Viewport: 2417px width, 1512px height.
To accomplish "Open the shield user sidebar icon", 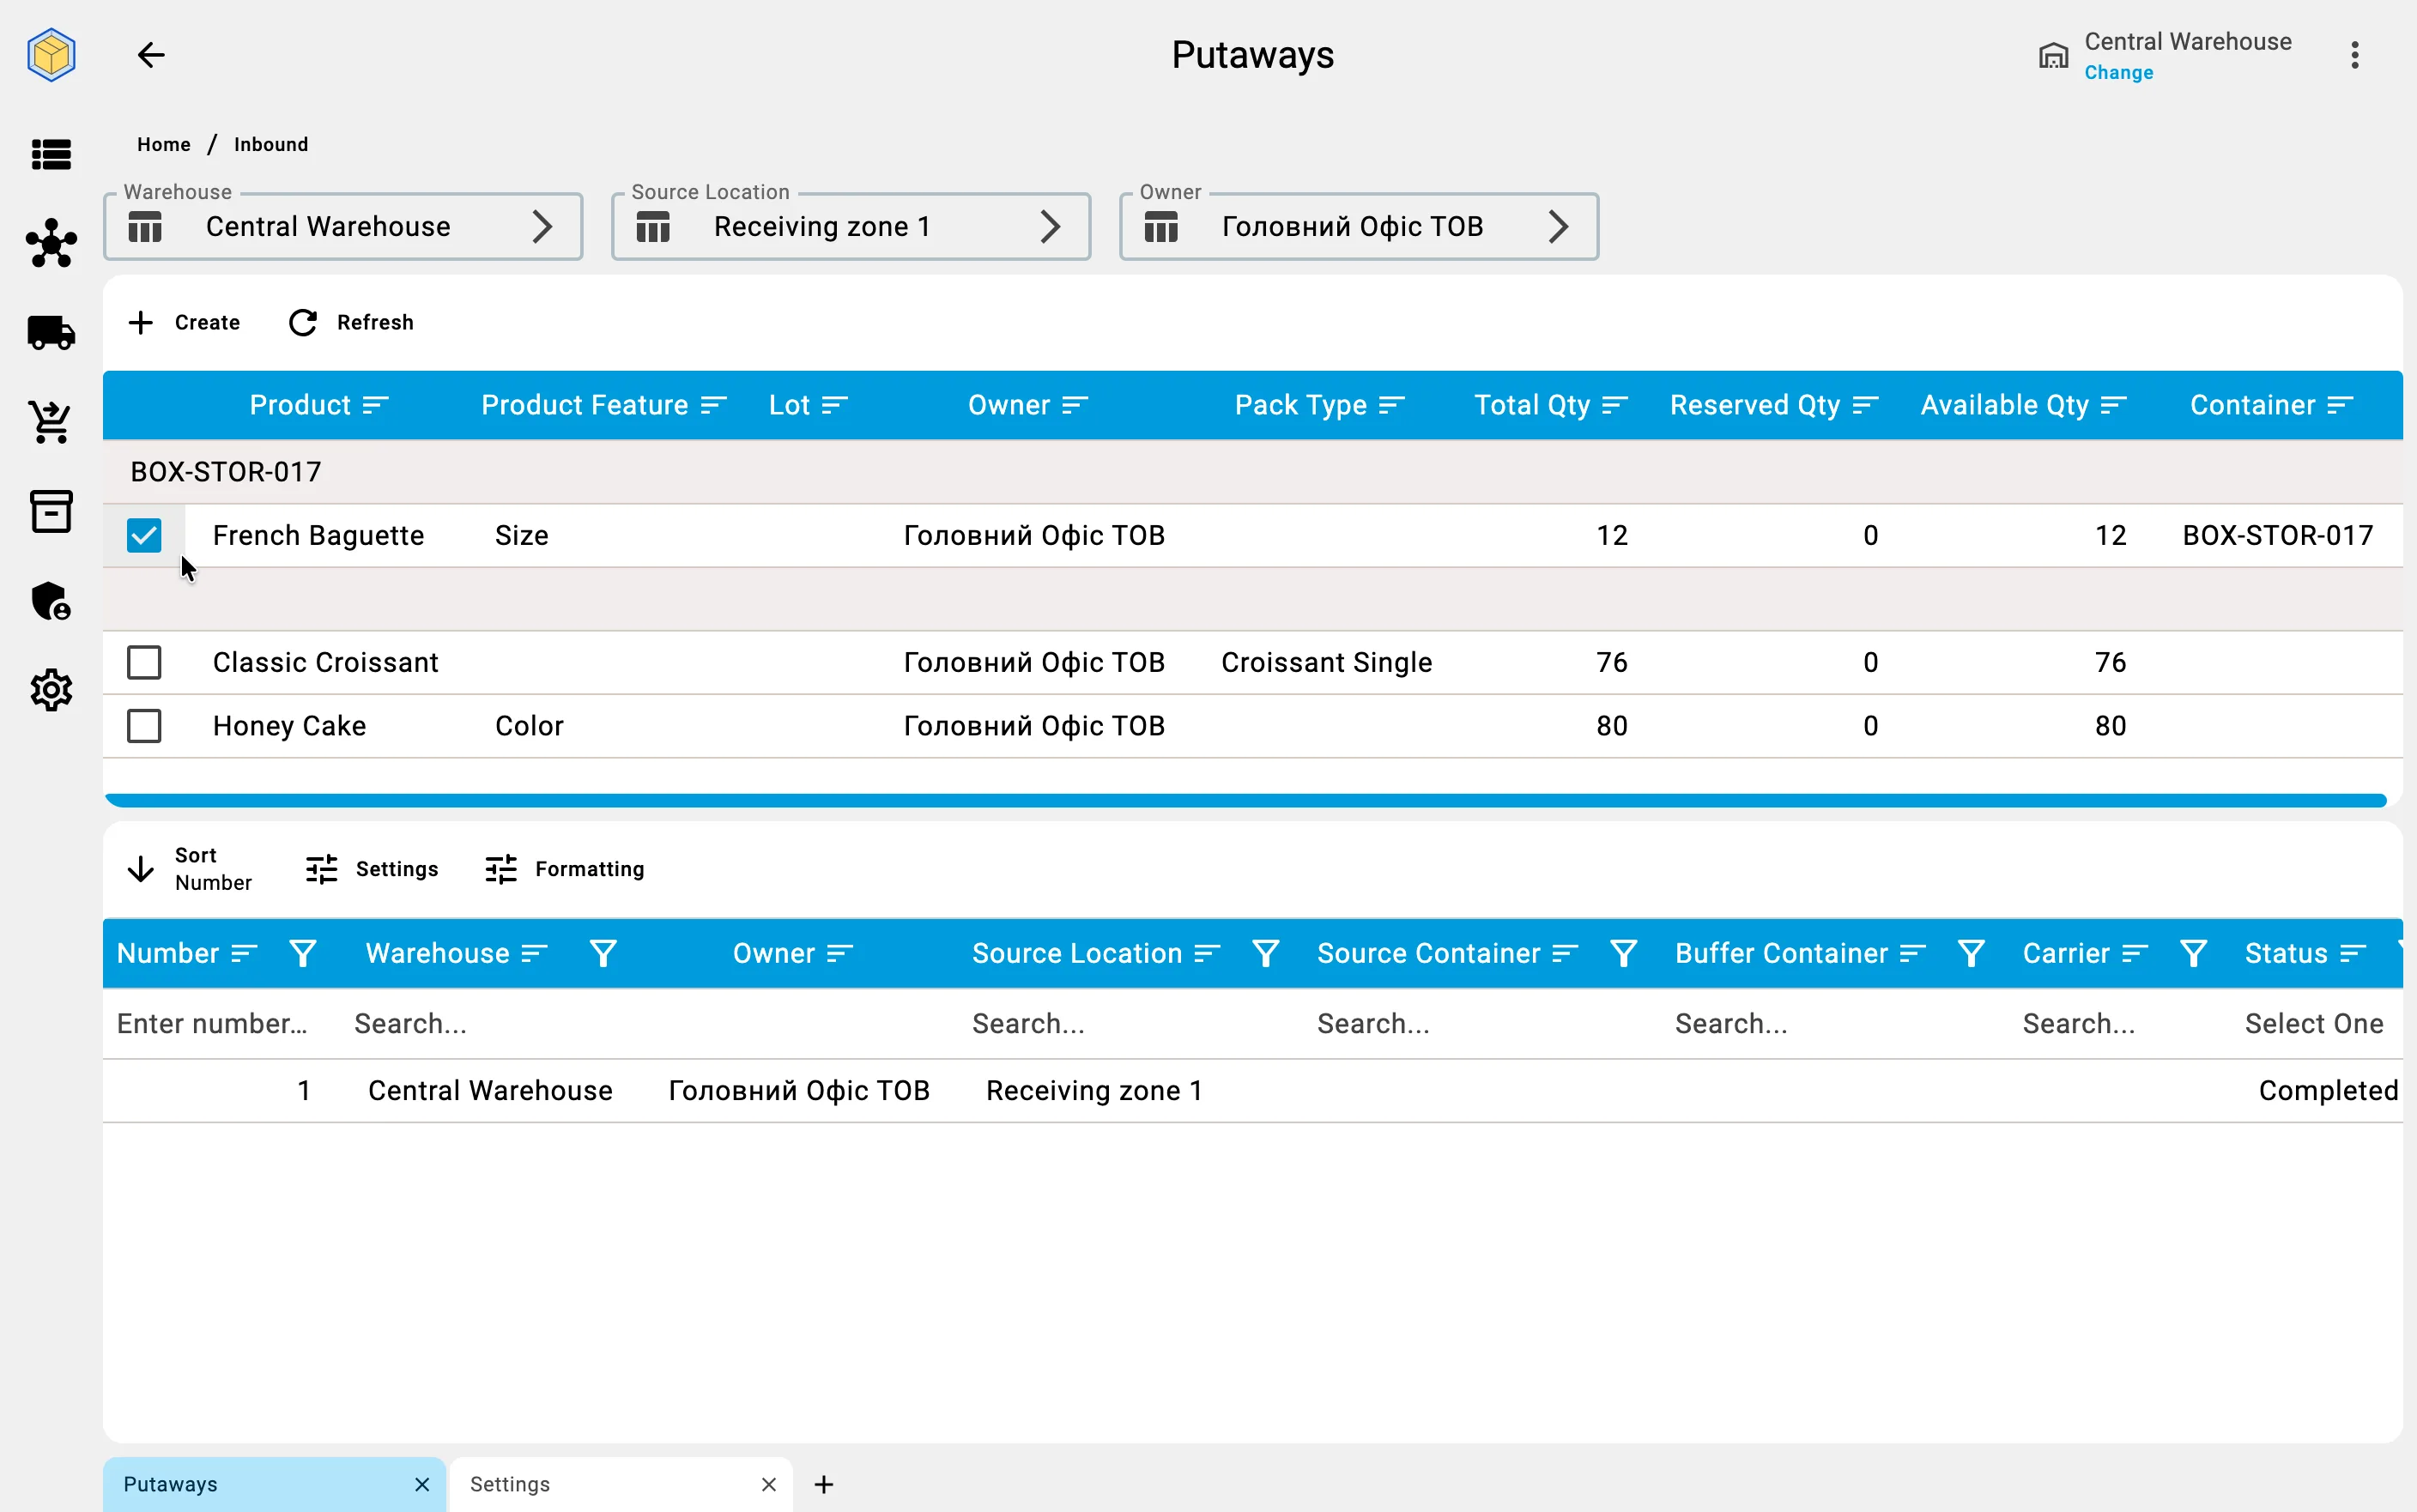I will click(x=51, y=601).
